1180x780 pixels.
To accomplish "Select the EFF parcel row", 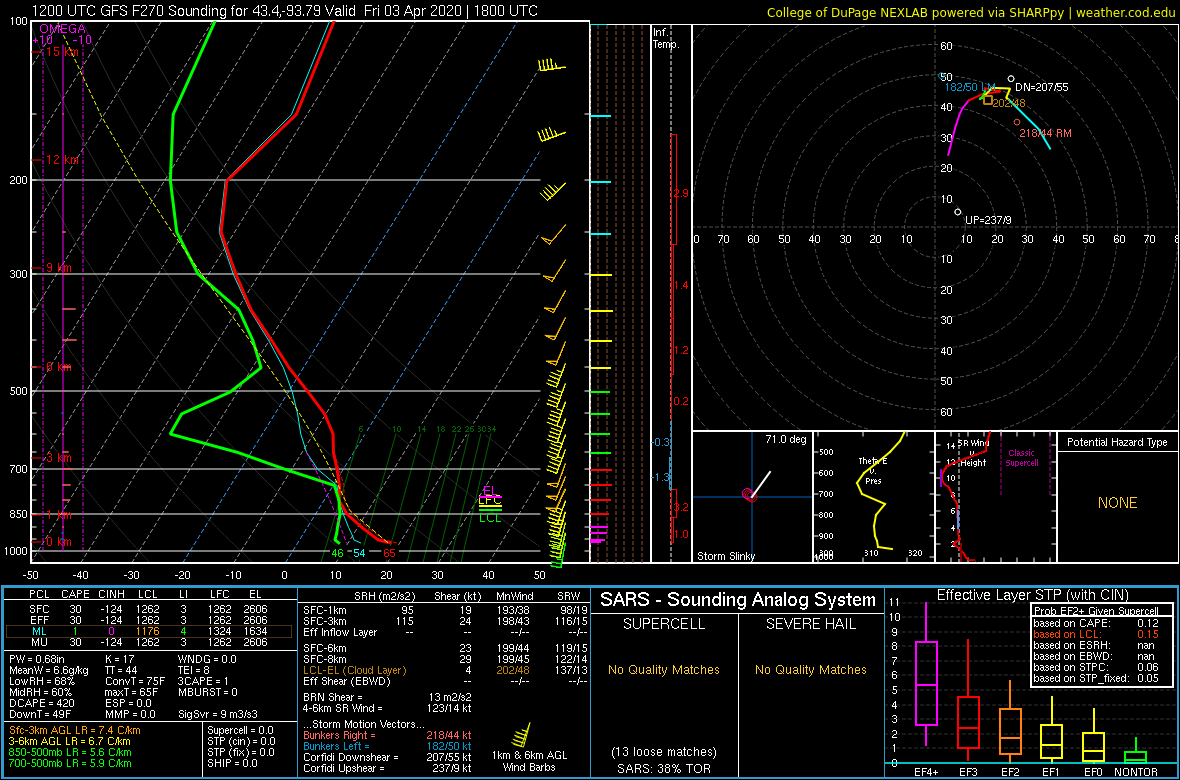I will point(150,619).
